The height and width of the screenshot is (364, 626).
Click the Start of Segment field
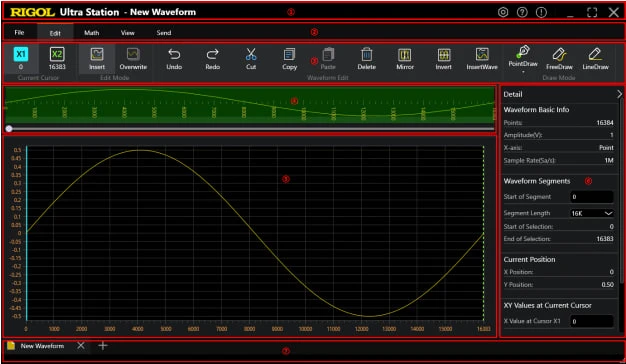pos(592,196)
